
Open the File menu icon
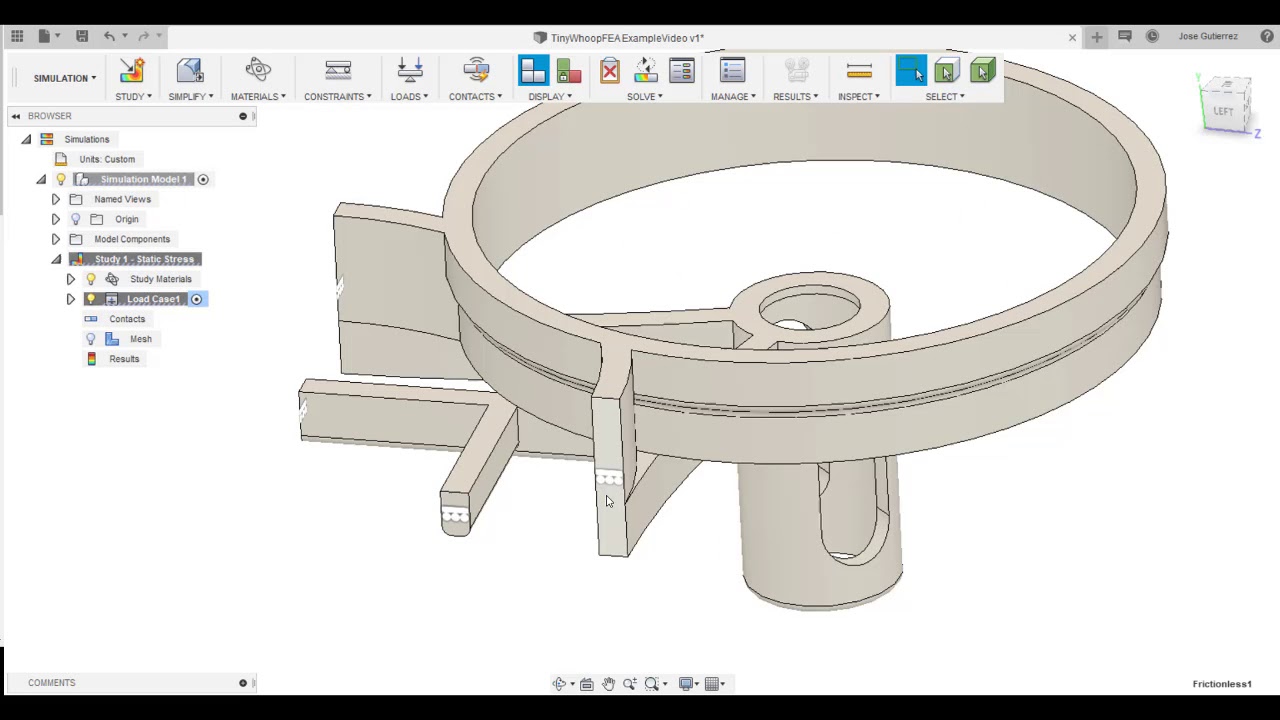(x=44, y=36)
